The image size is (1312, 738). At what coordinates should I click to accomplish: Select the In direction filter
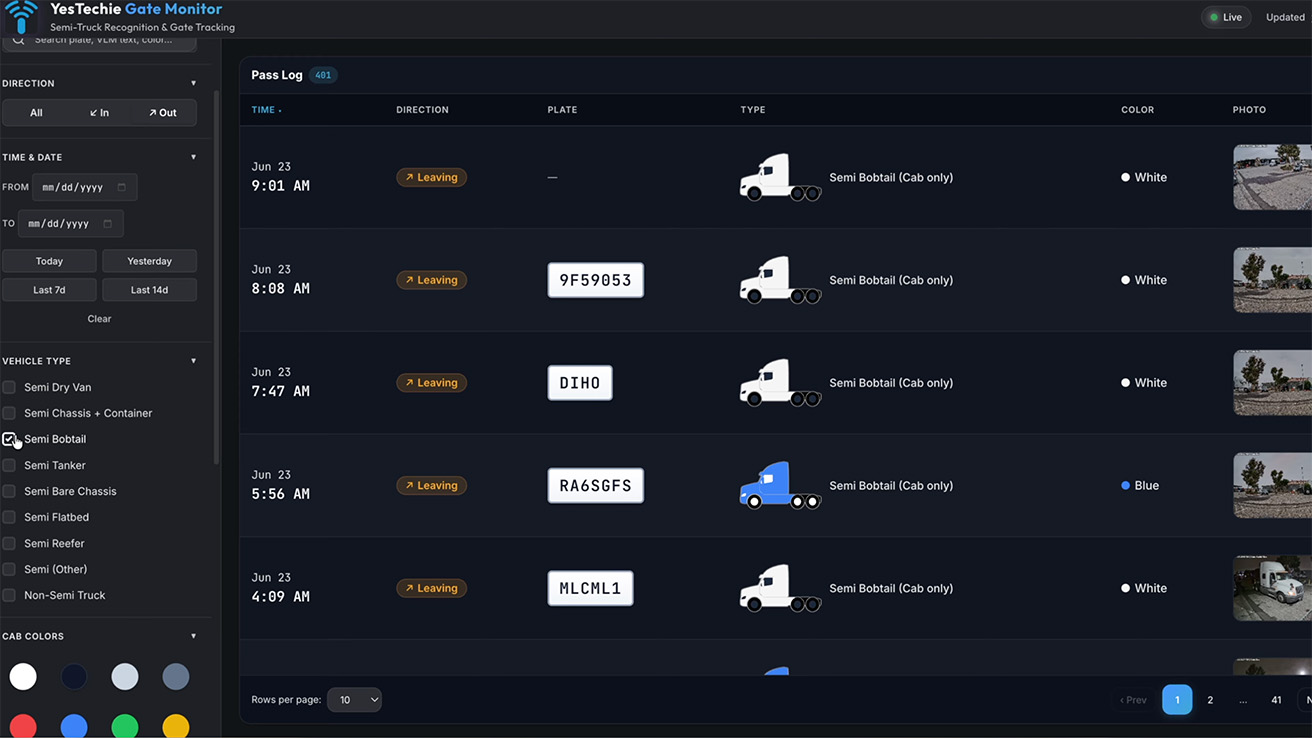click(99, 113)
